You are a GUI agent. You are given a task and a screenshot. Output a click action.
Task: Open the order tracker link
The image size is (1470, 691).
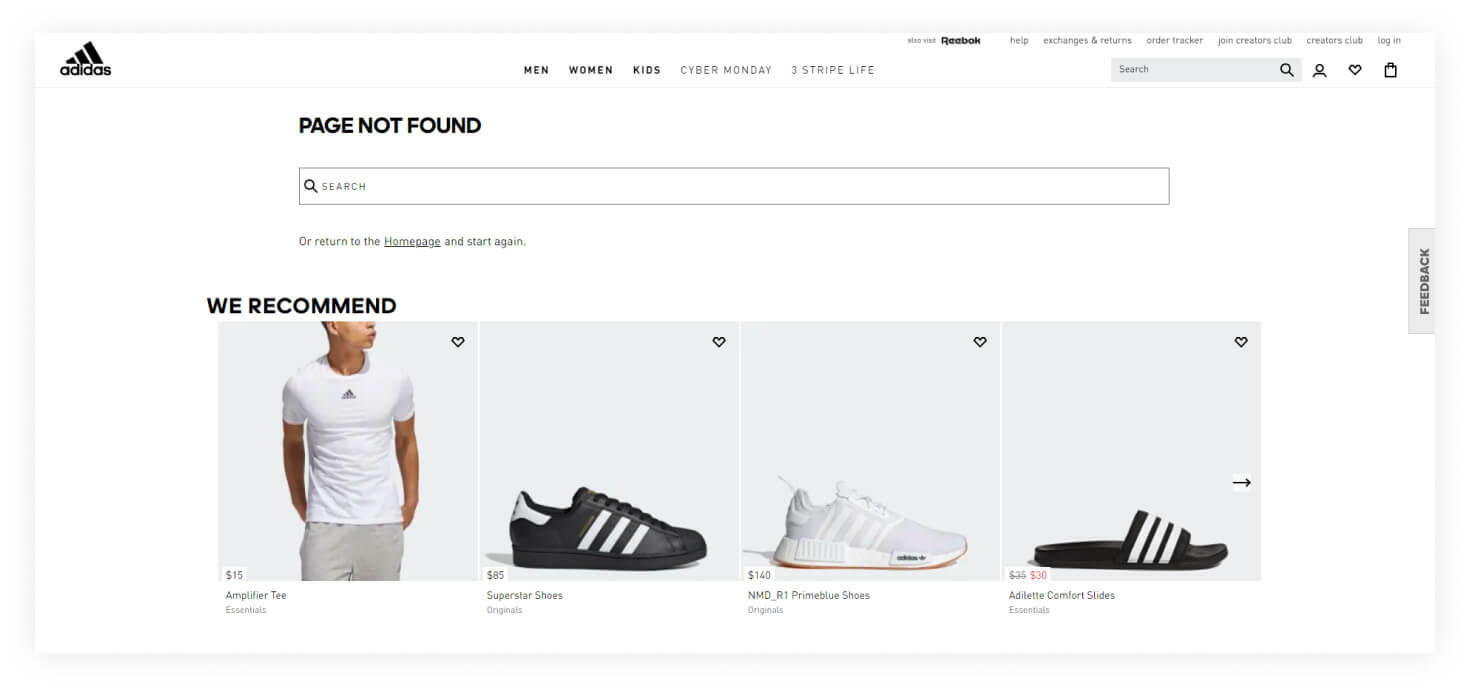1174,41
